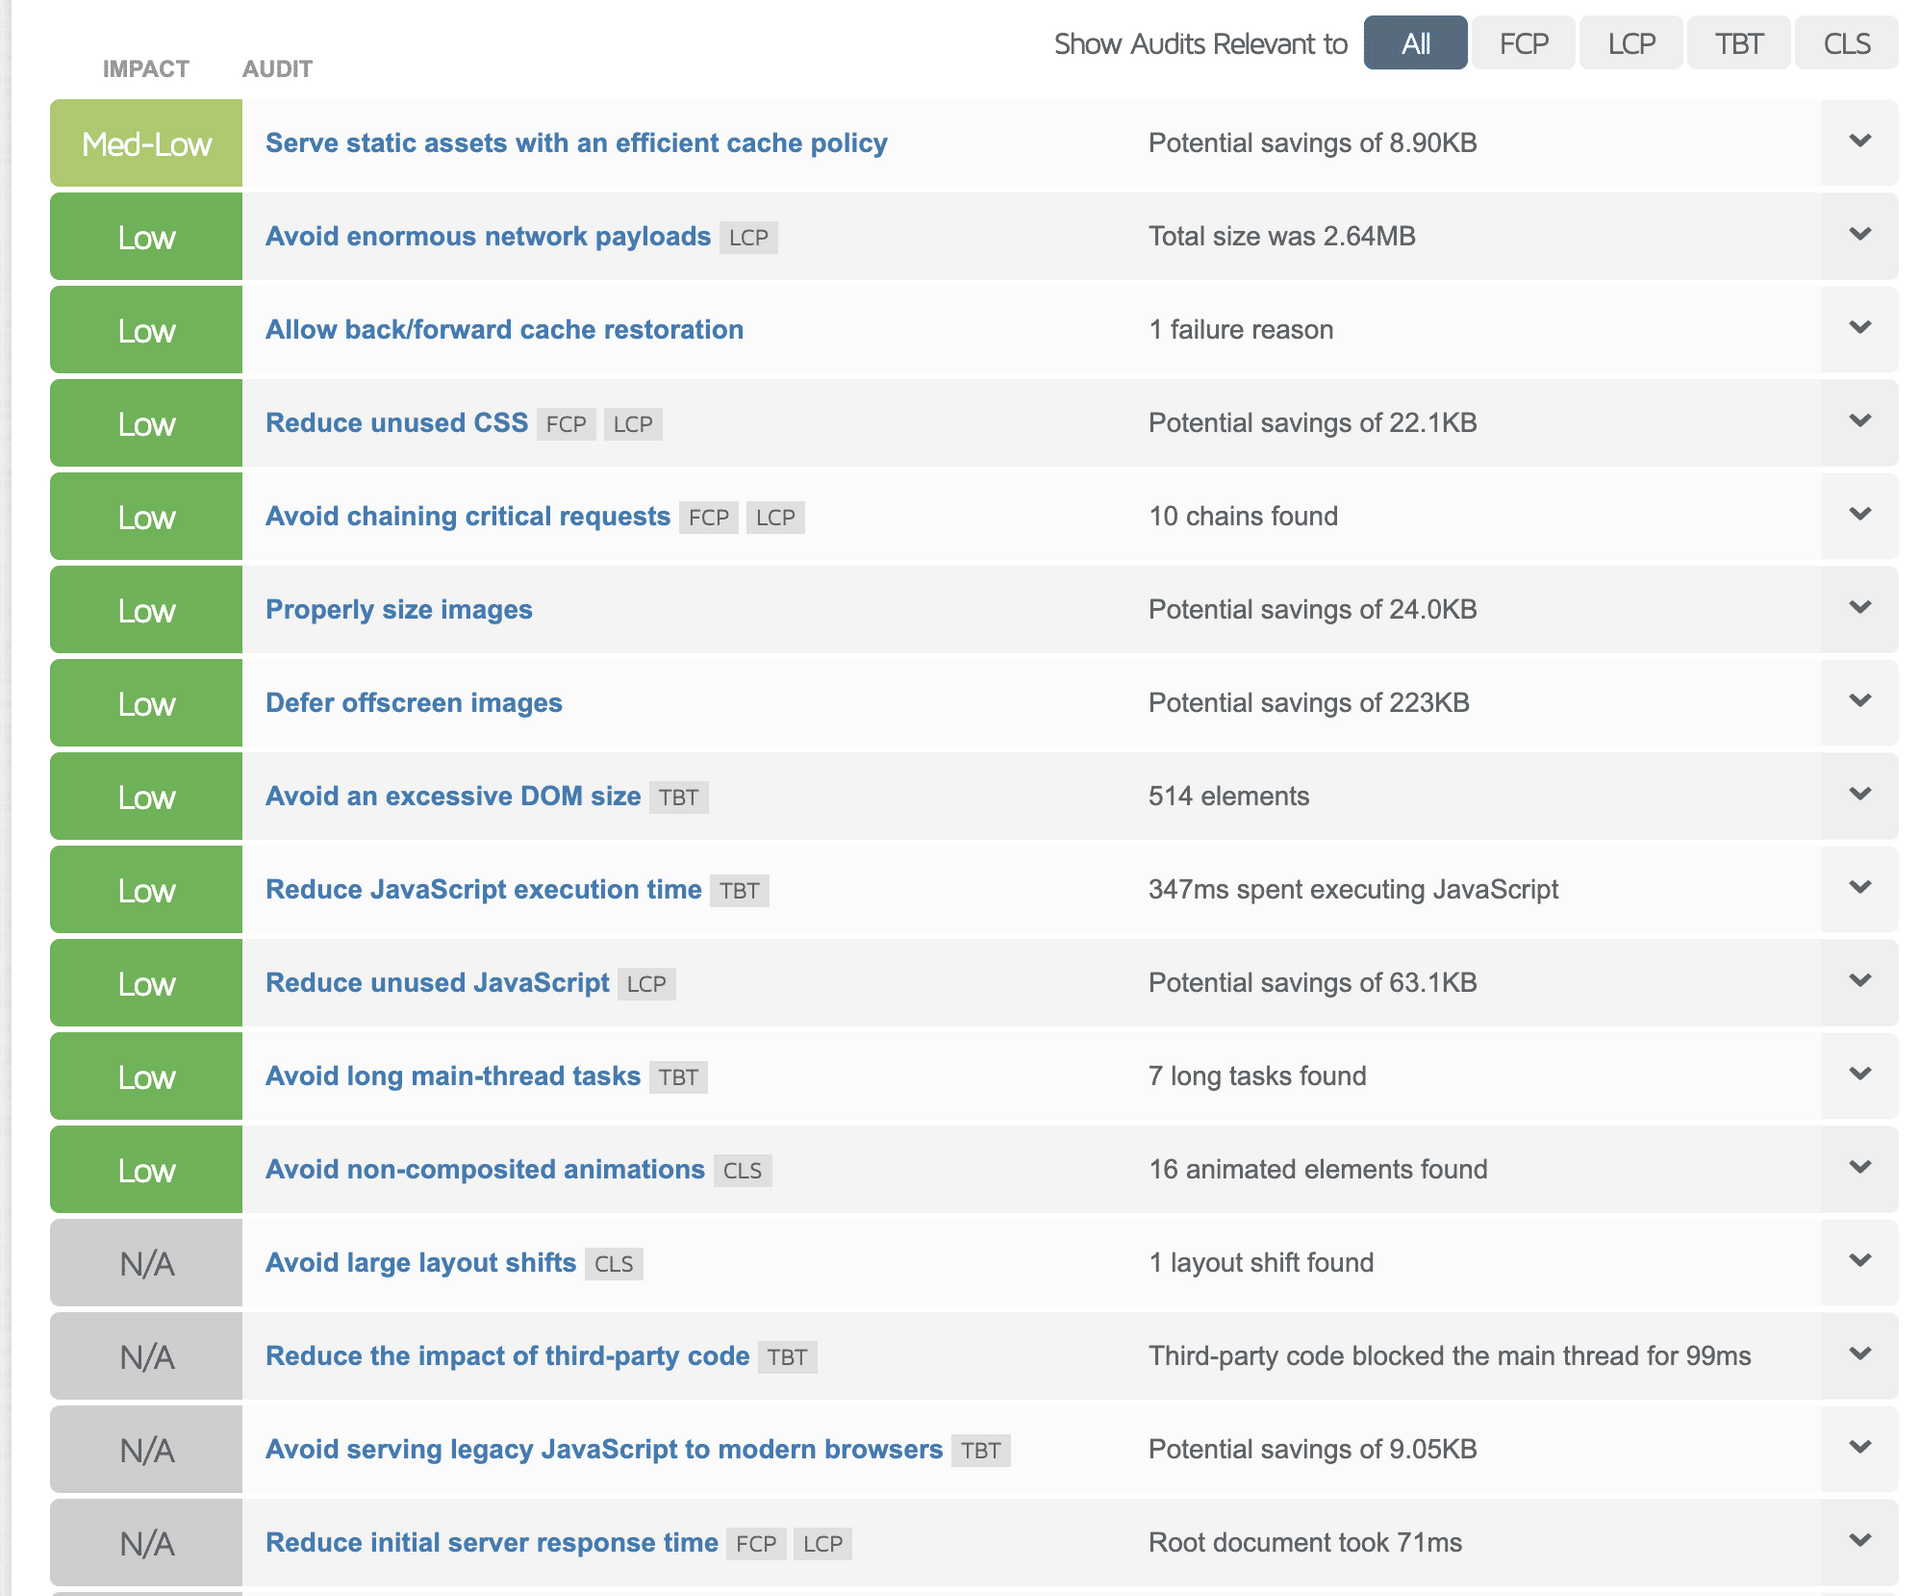Expand the network payloads audit details
1920x1596 pixels.
tap(1859, 235)
